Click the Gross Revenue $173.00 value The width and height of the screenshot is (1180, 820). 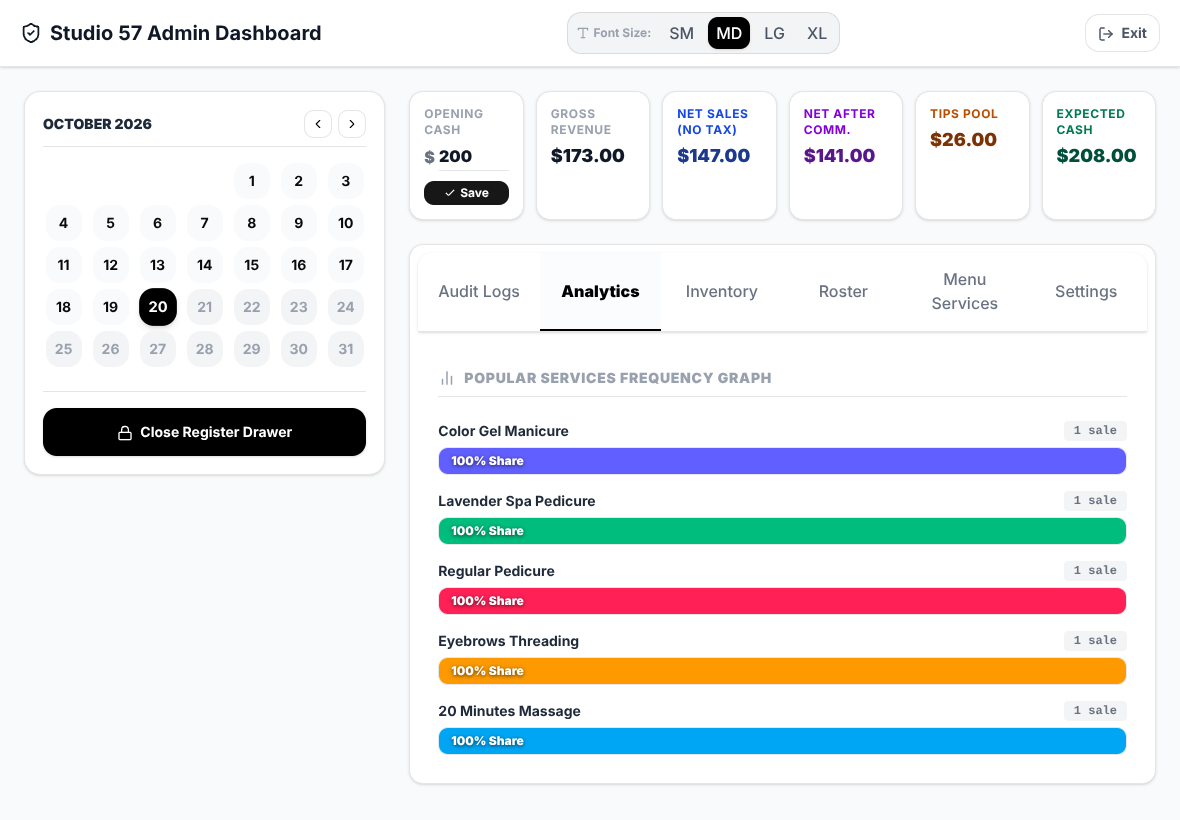tap(588, 156)
